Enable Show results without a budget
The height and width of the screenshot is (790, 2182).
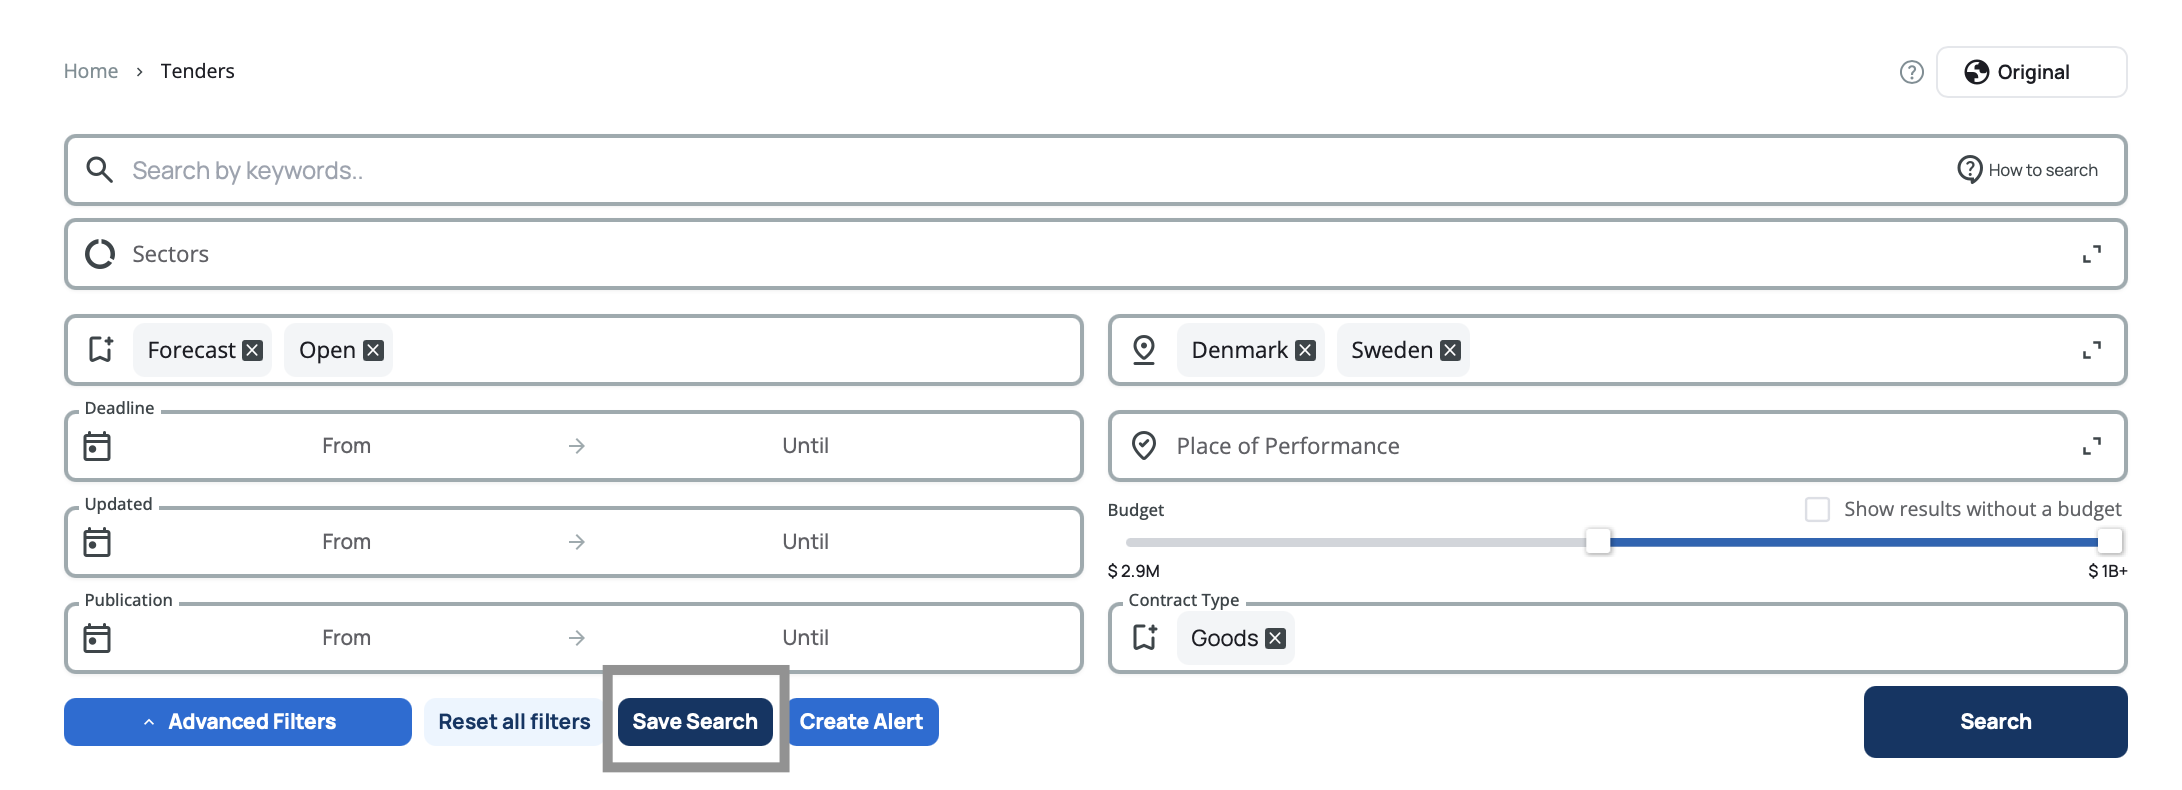coord(1817,509)
